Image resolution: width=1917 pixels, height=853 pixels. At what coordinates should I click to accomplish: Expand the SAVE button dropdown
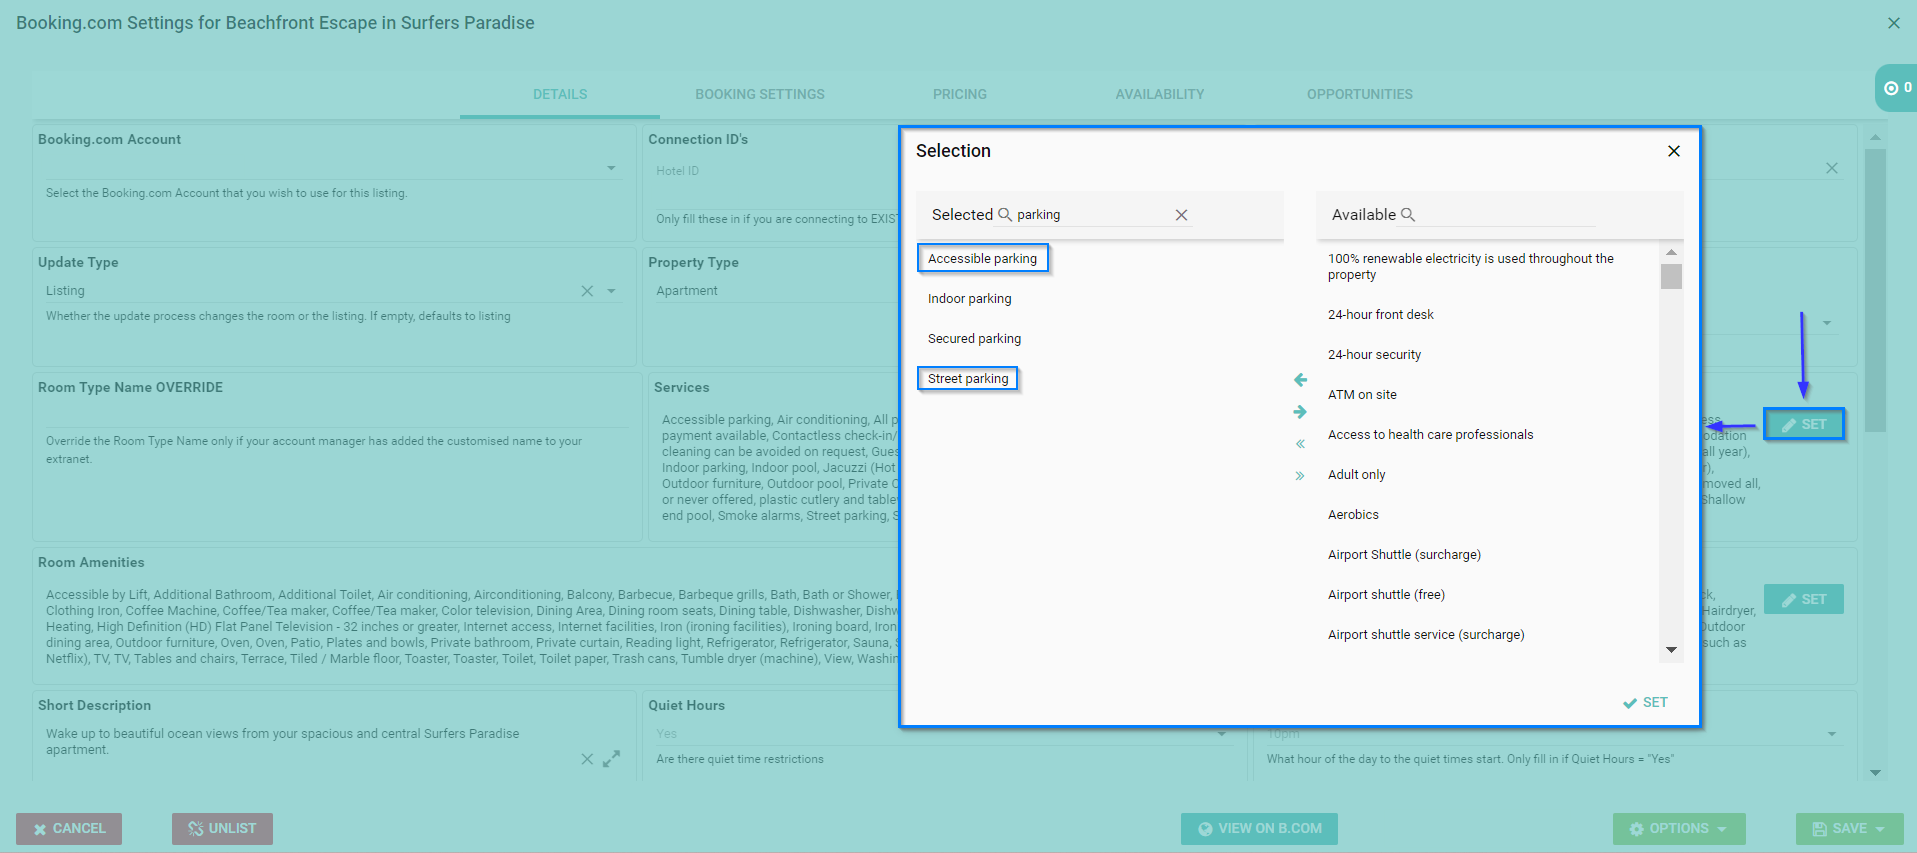[1881, 829]
